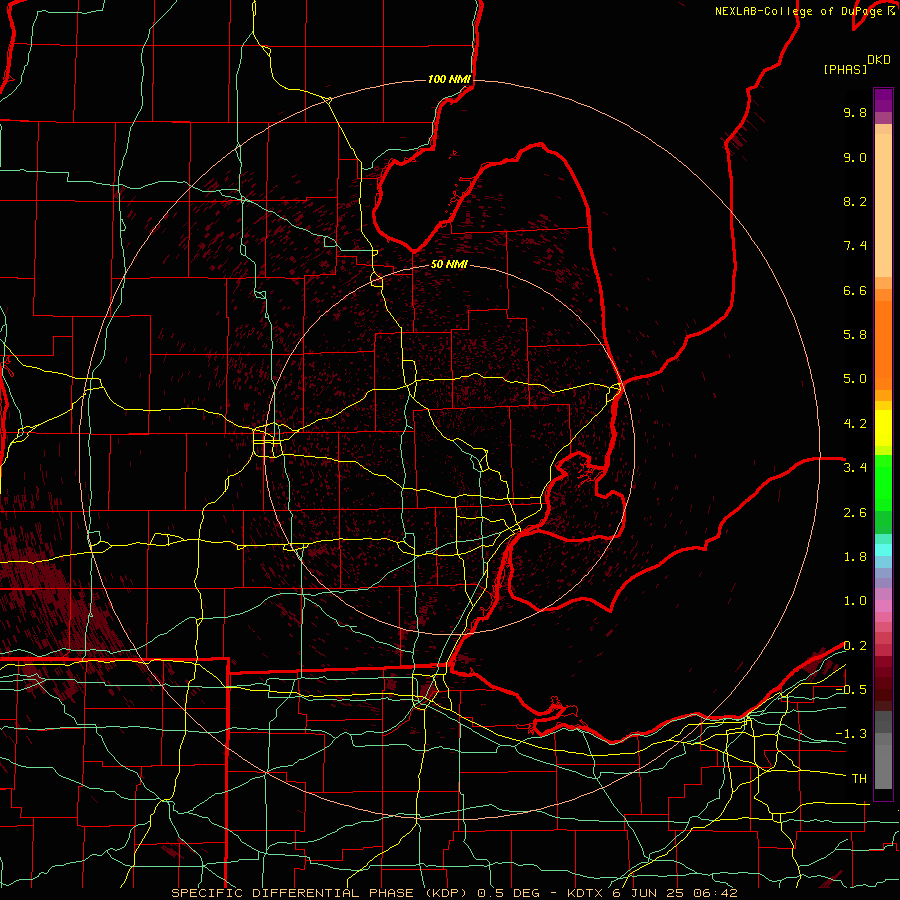The height and width of the screenshot is (900, 900).
Task: Select the 9.0 scale value
Action: (x=855, y=157)
